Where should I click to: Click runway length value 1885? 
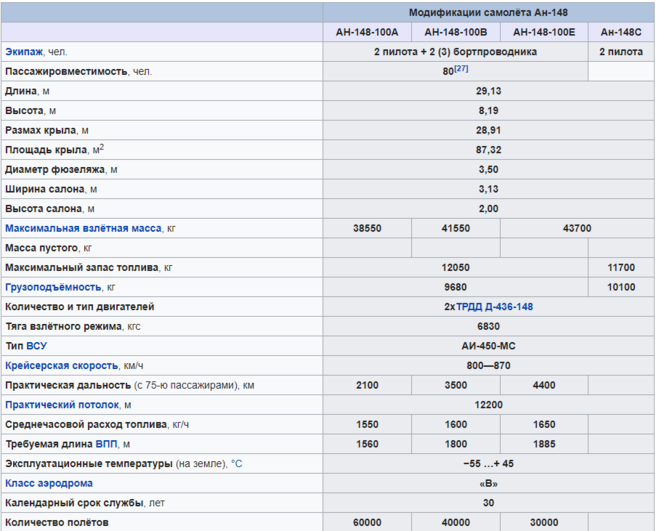(544, 444)
